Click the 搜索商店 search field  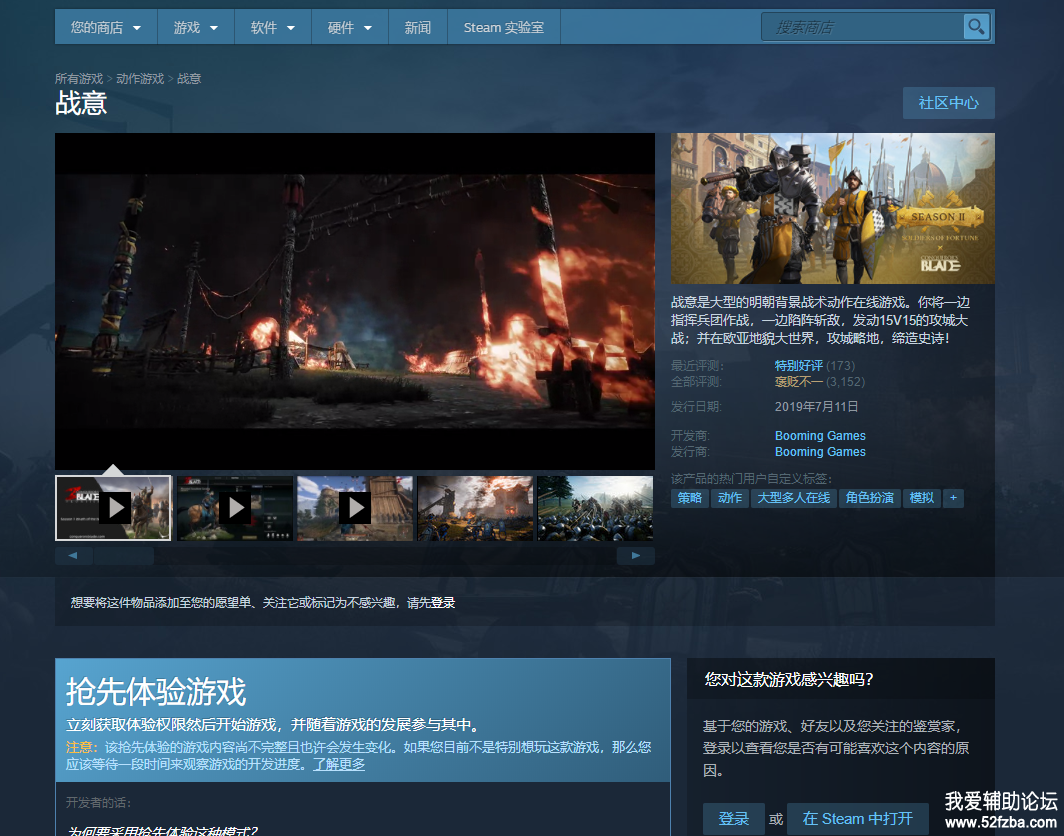coord(862,27)
